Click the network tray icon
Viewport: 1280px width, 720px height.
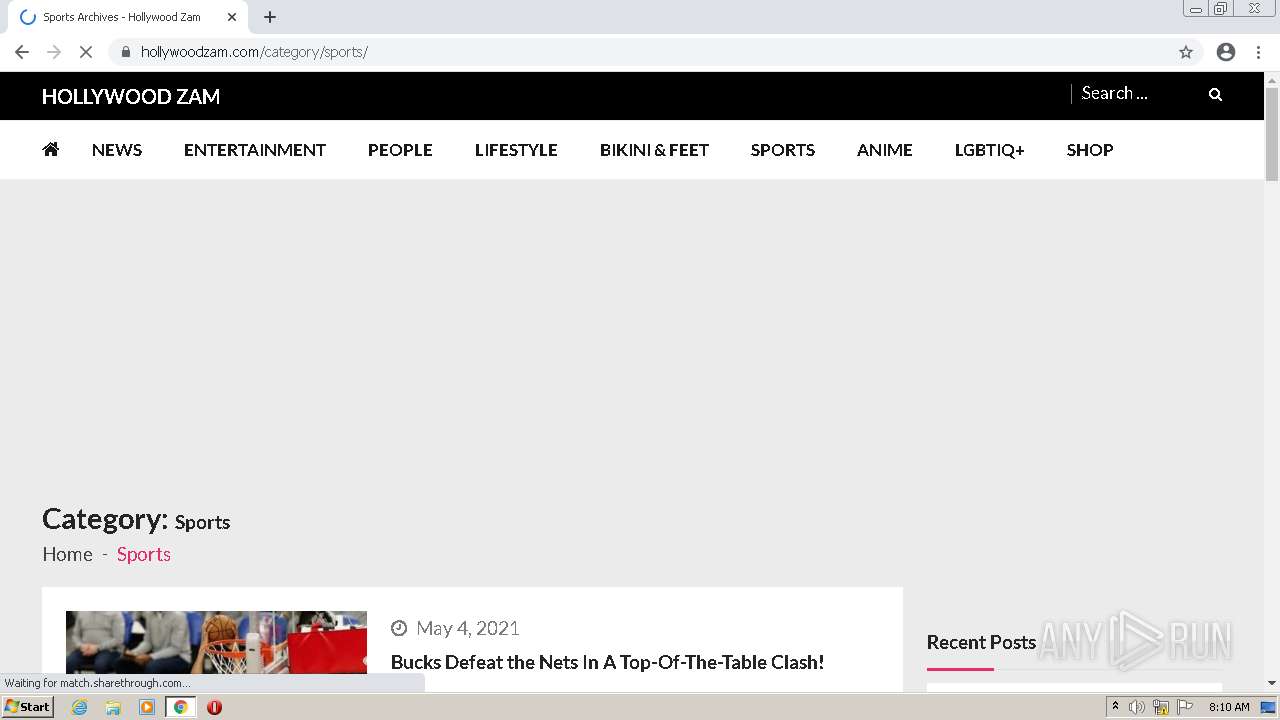[1161, 707]
